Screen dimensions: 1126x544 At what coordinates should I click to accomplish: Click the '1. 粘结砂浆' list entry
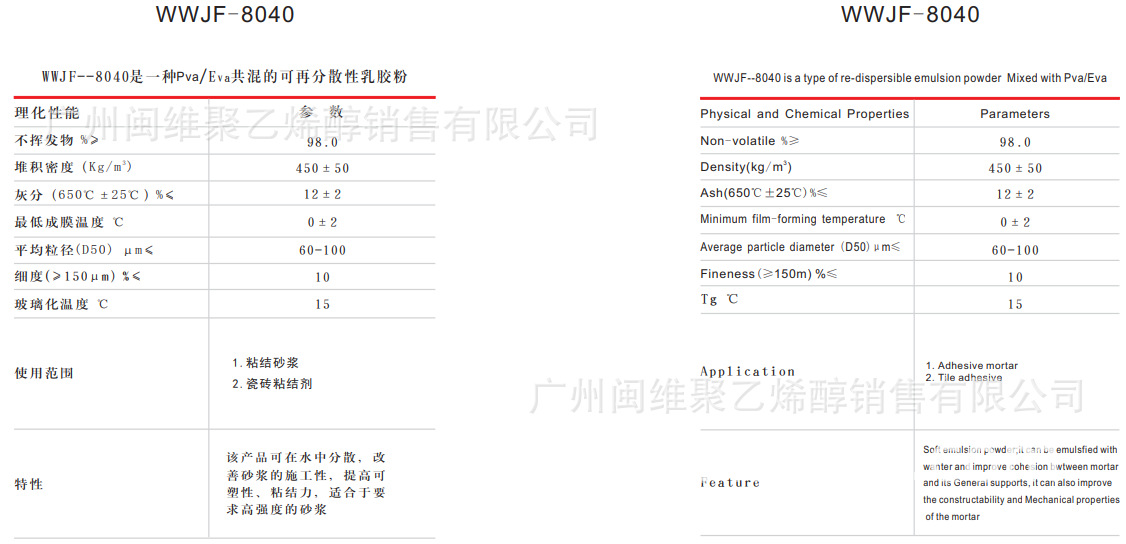coord(265,363)
